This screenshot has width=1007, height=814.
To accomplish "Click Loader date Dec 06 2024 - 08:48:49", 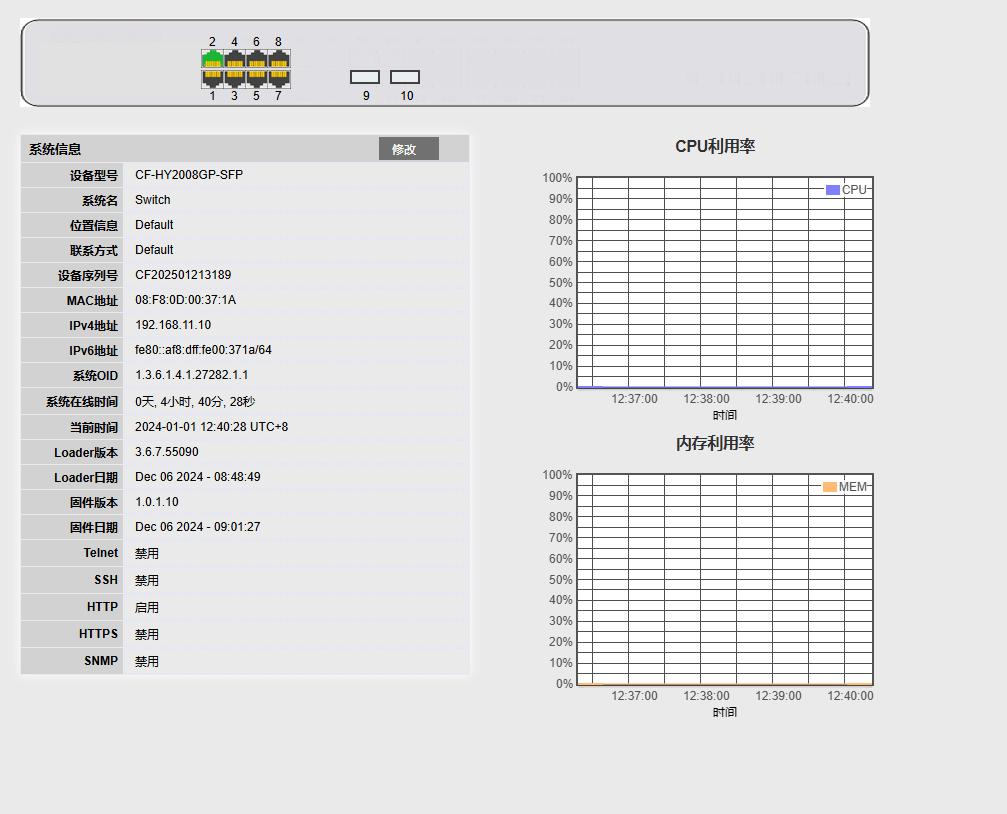I will (198, 477).
